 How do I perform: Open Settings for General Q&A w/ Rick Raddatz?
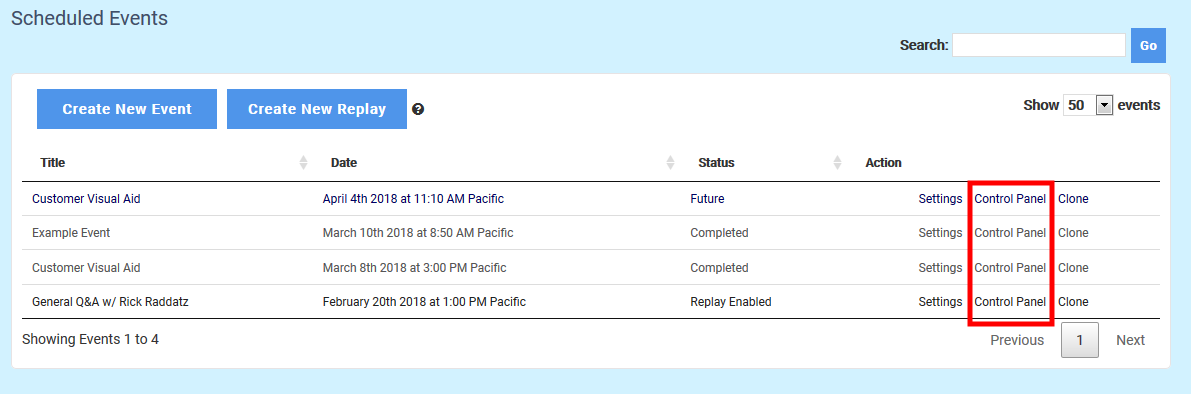[x=940, y=301]
